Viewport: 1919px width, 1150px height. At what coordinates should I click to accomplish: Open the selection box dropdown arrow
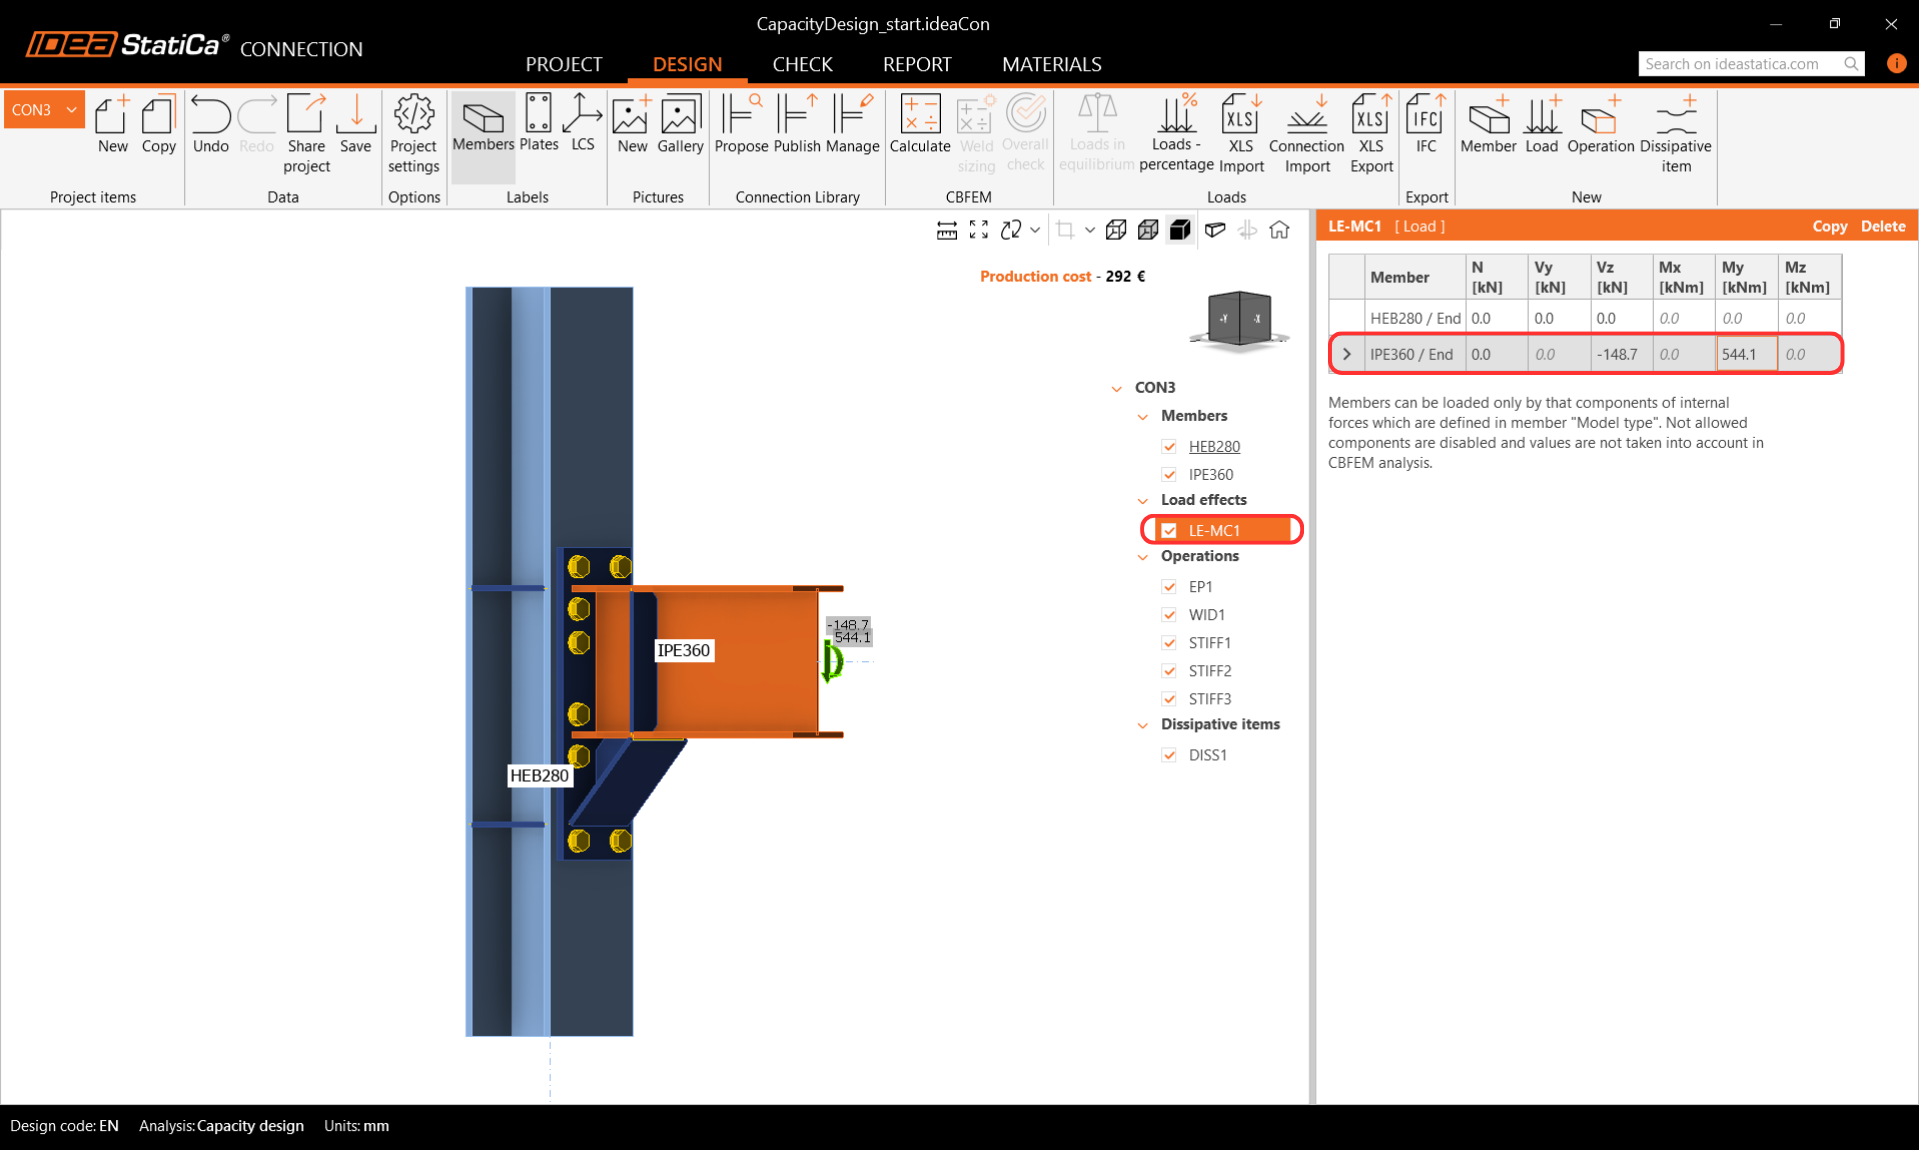click(1089, 230)
